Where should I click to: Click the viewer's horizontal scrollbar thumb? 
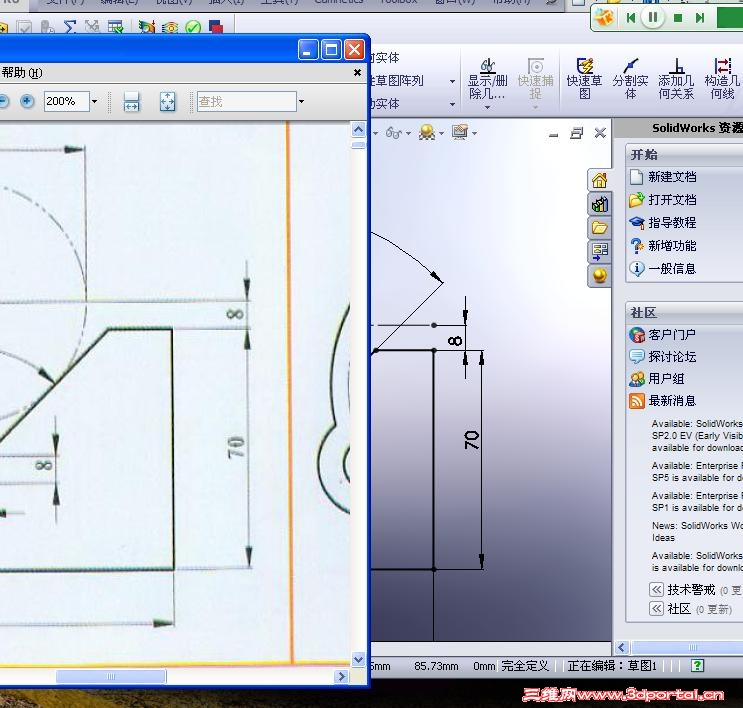click(x=111, y=676)
